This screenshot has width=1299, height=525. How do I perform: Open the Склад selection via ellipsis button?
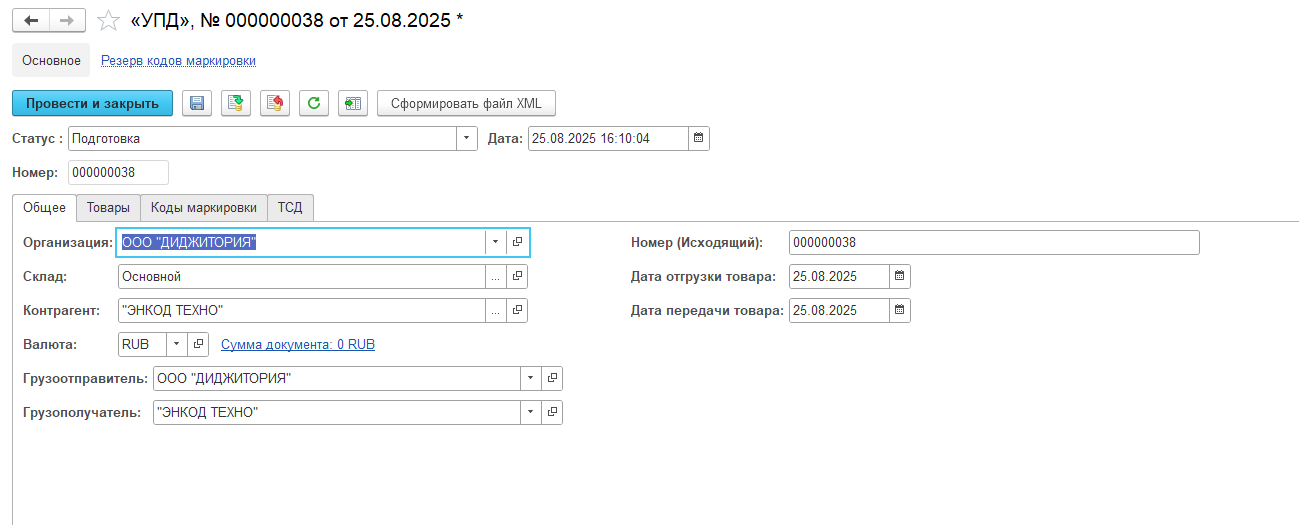coord(496,276)
